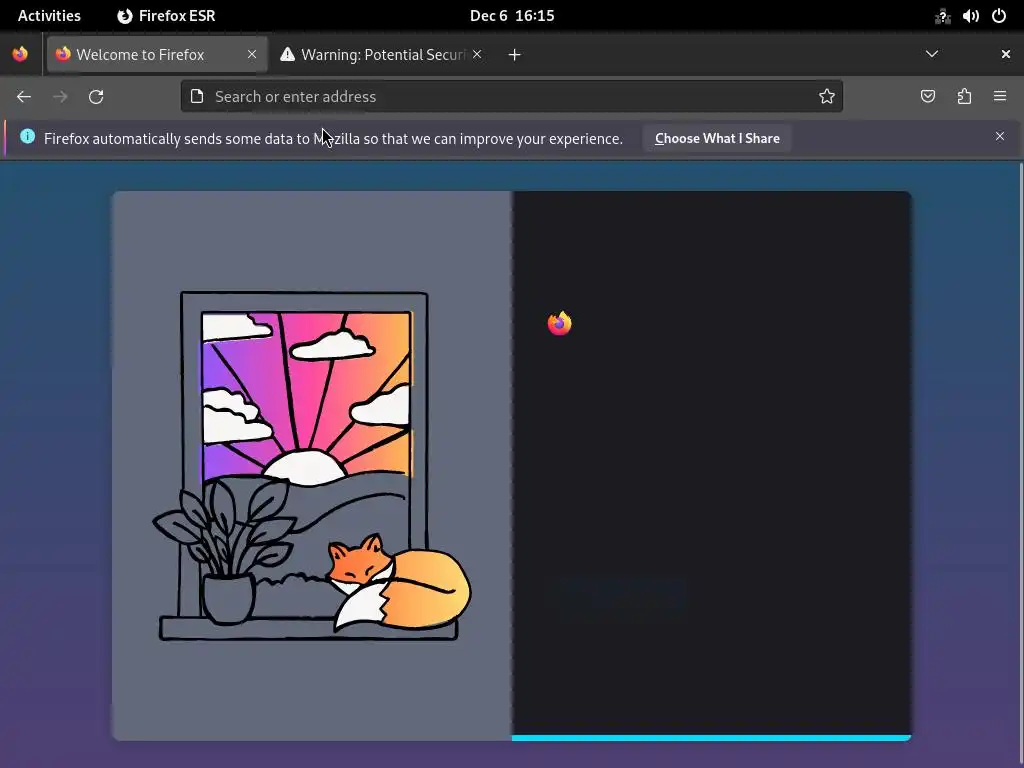The width and height of the screenshot is (1024, 768).
Task: Open the Firefox hamburger application menu
Action: click(x=1000, y=97)
